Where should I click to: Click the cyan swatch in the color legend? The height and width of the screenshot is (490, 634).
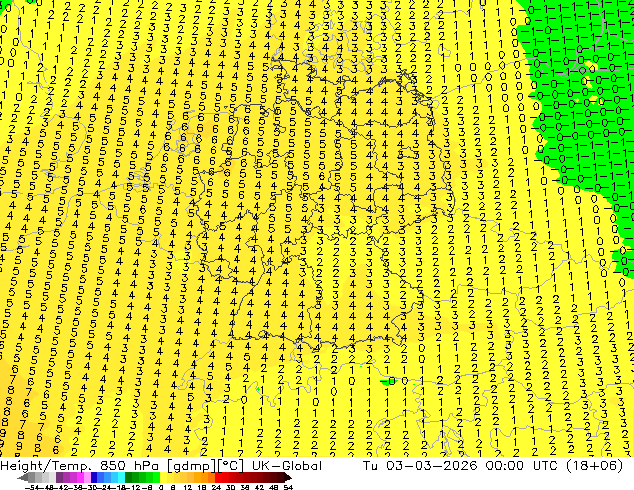point(122,478)
